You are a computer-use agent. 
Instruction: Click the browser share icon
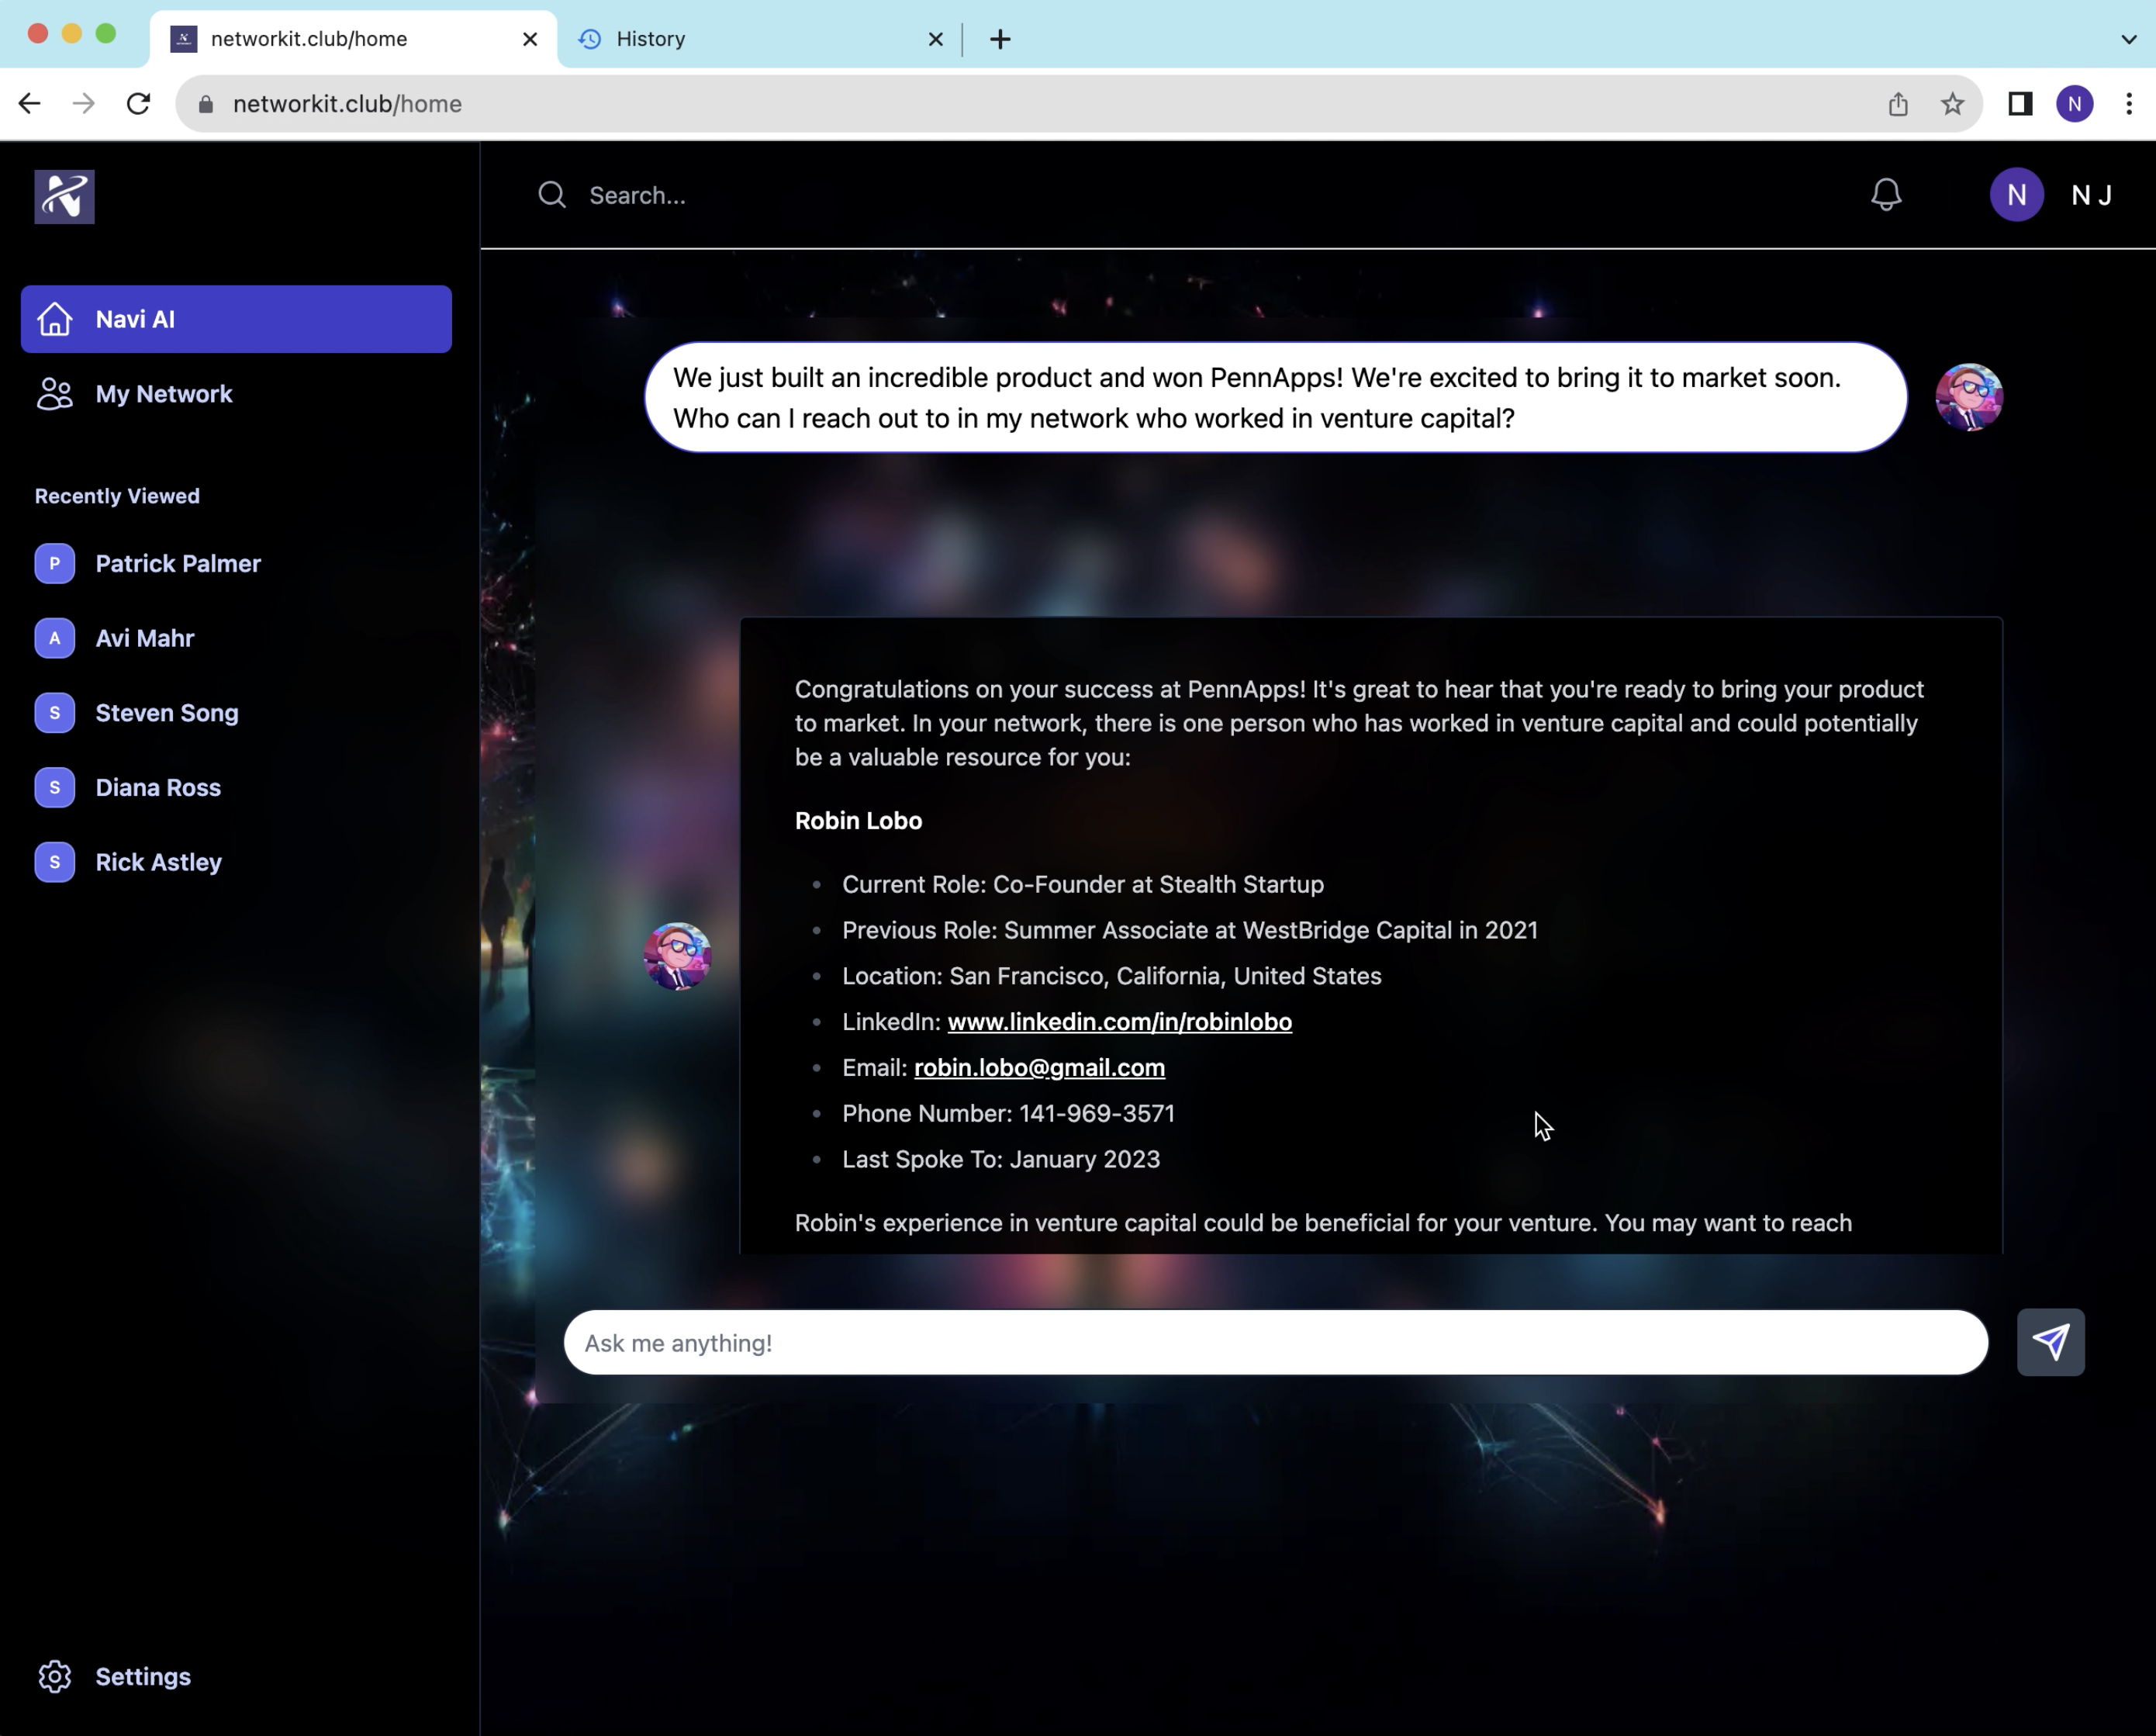(1898, 104)
